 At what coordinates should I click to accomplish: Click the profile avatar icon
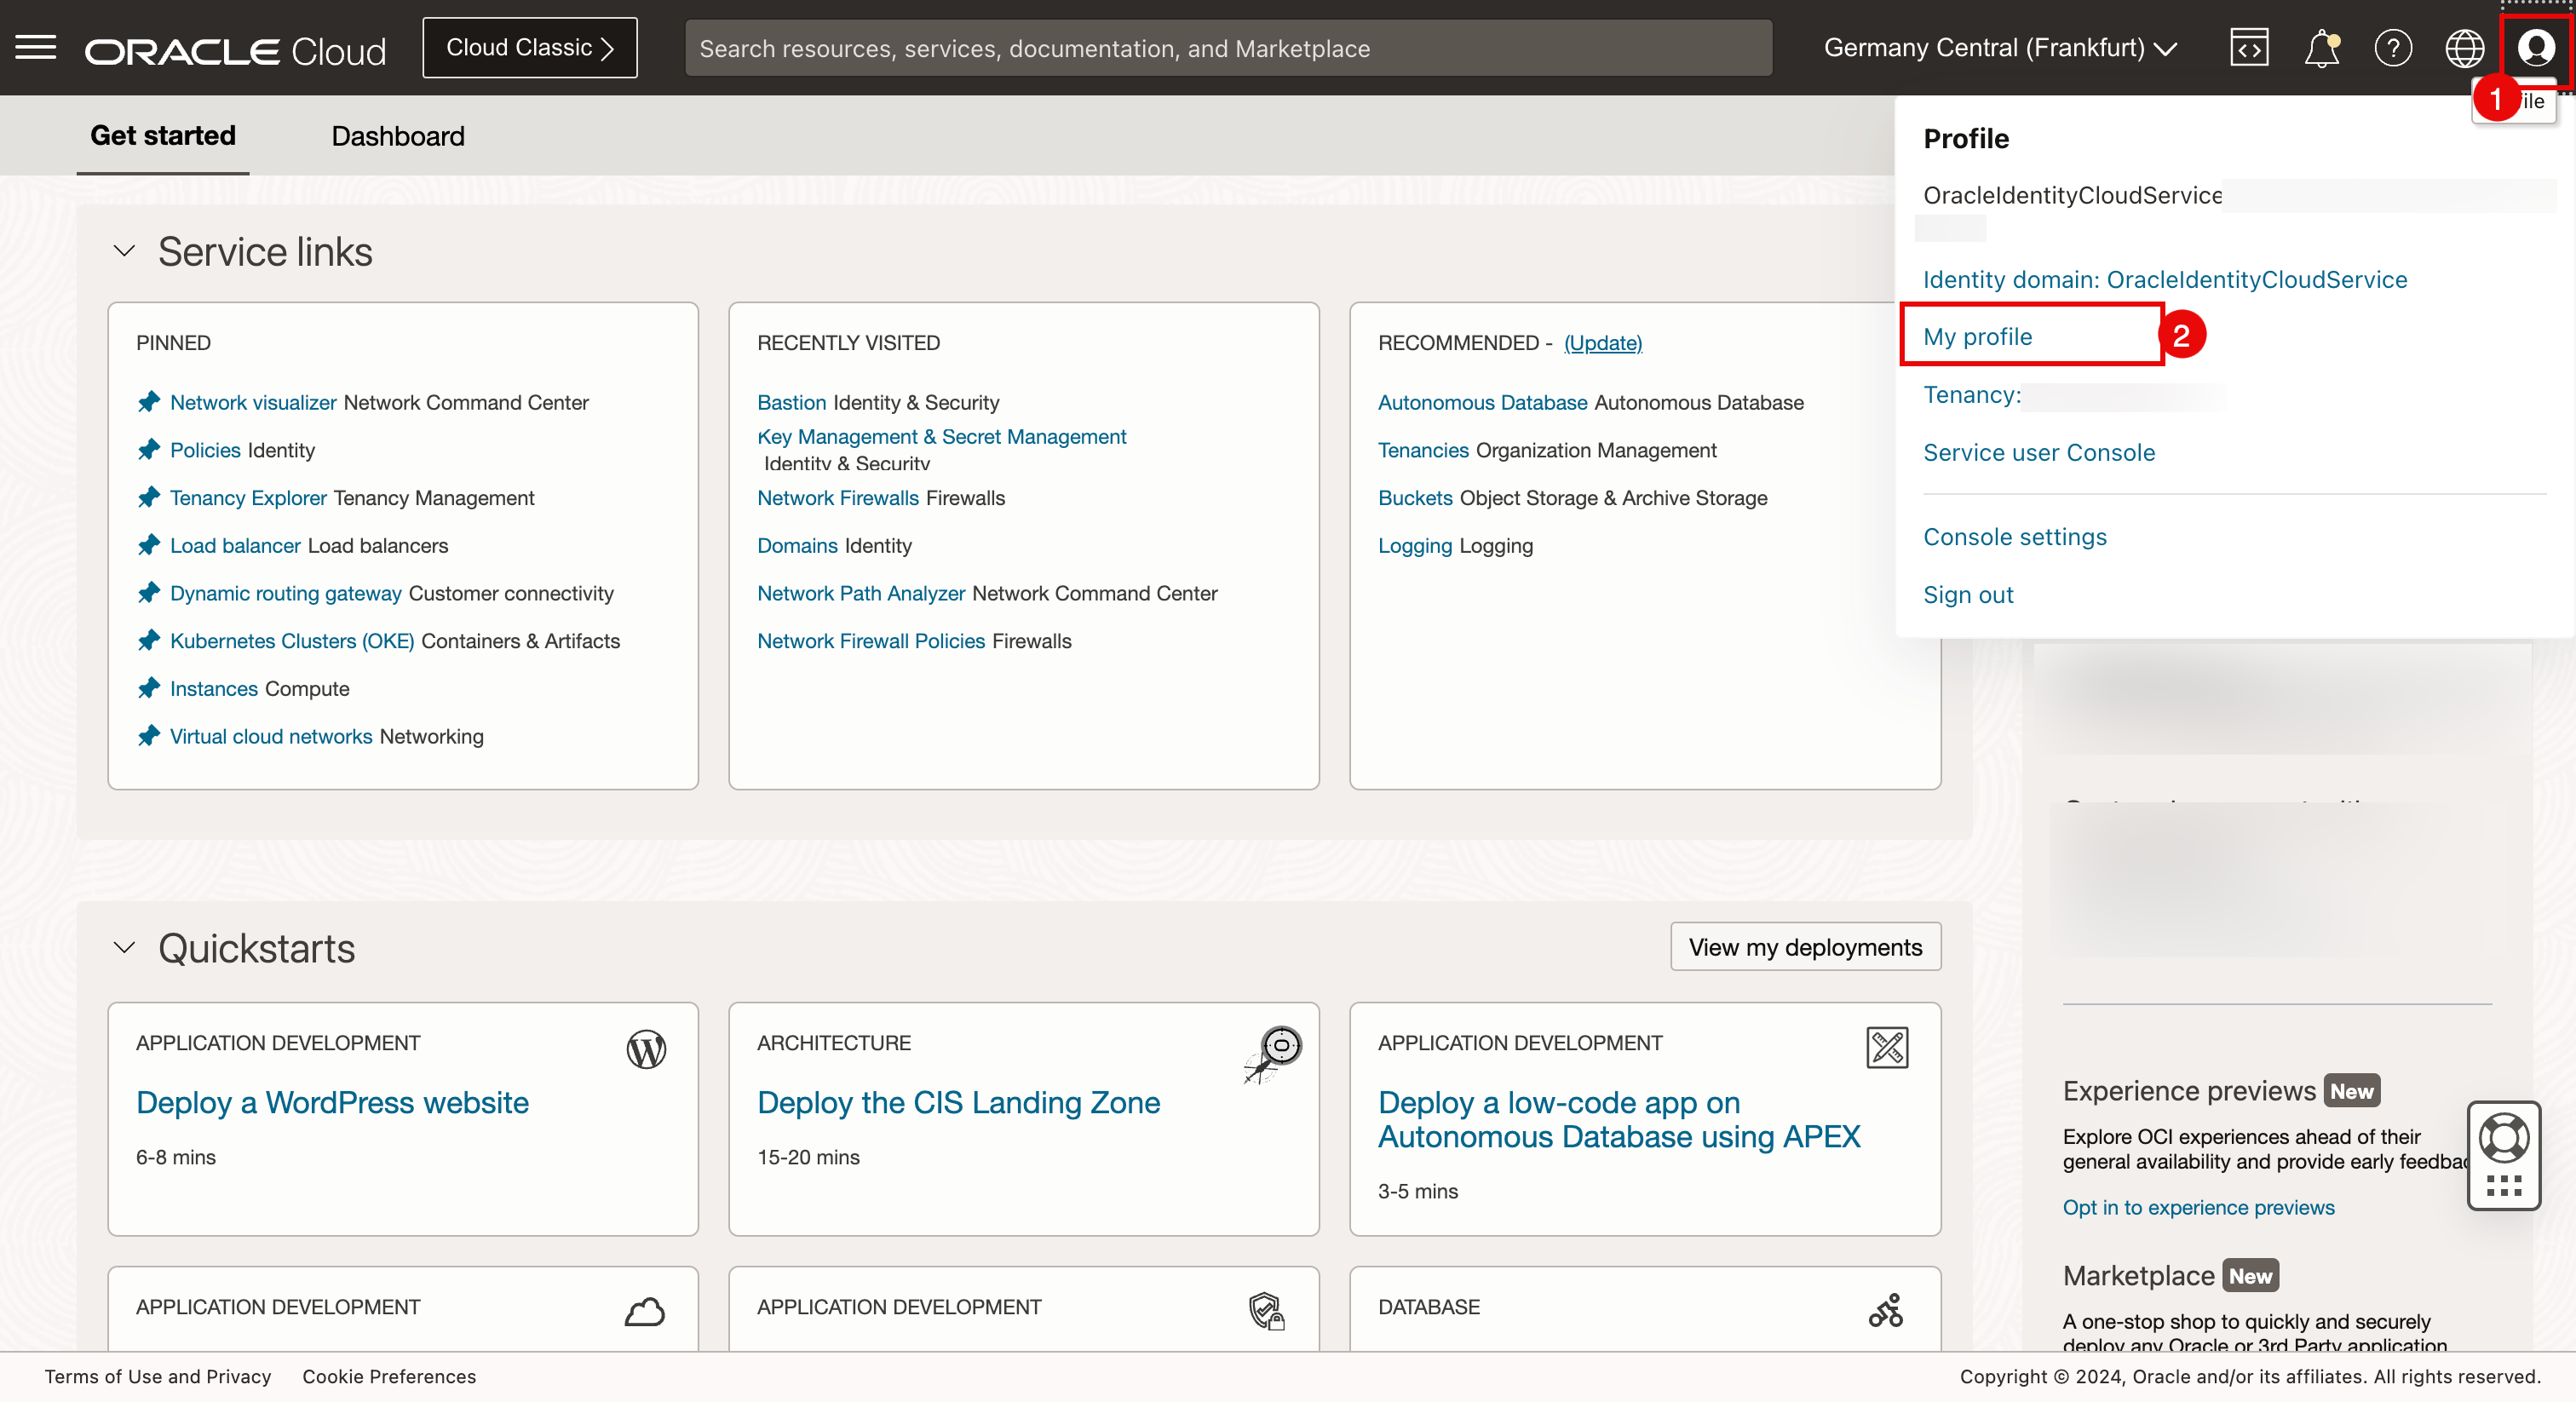pos(2535,48)
